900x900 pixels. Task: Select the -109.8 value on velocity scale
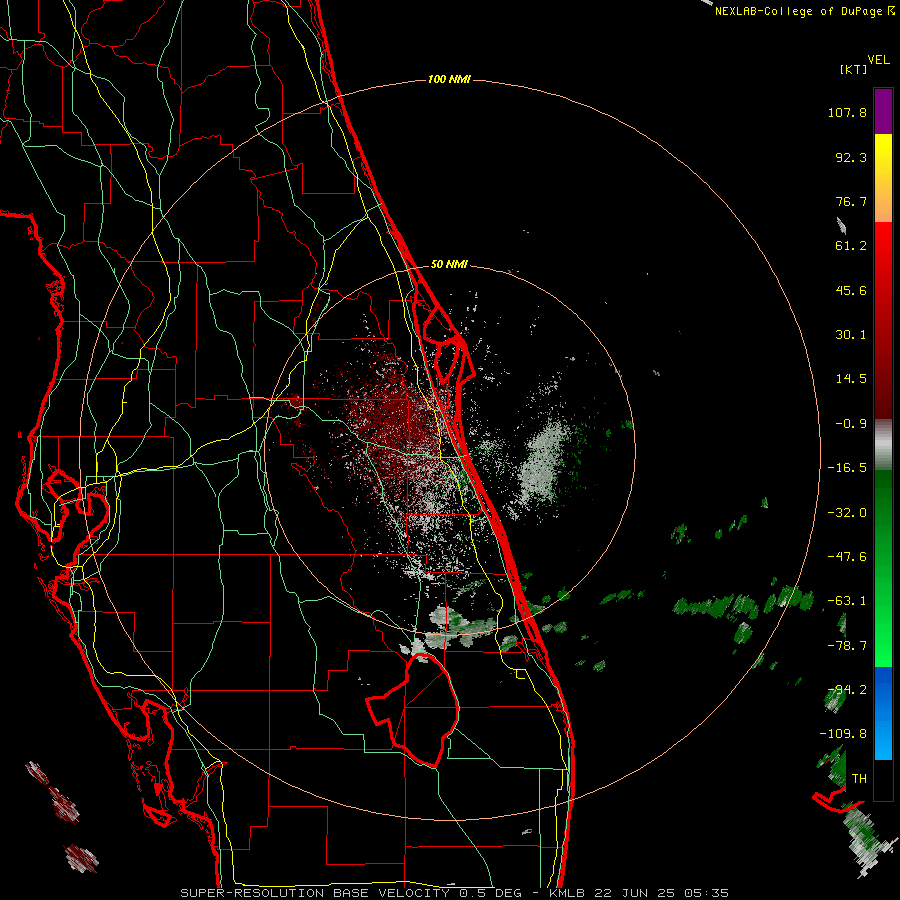[843, 734]
